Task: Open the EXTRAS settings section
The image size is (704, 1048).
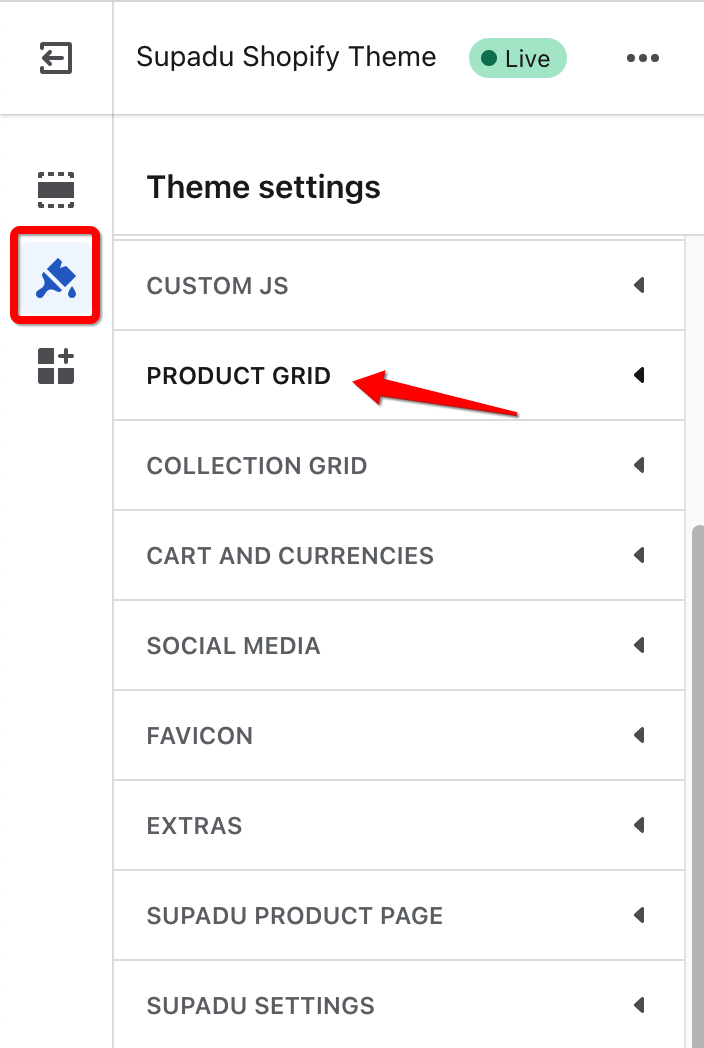Action: (399, 825)
